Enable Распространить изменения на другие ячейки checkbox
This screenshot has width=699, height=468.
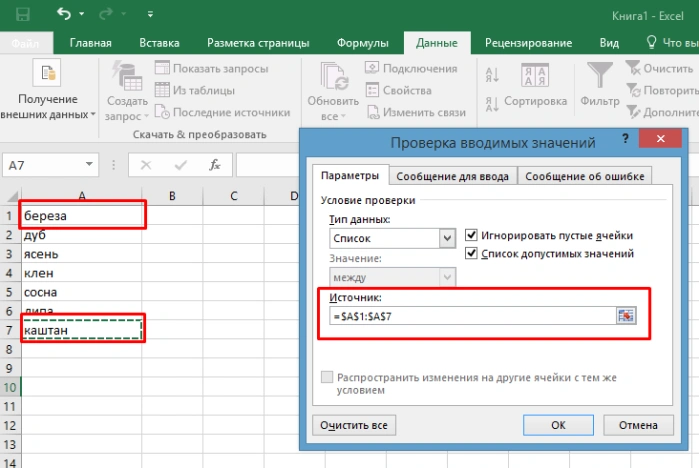pyautogui.click(x=327, y=377)
